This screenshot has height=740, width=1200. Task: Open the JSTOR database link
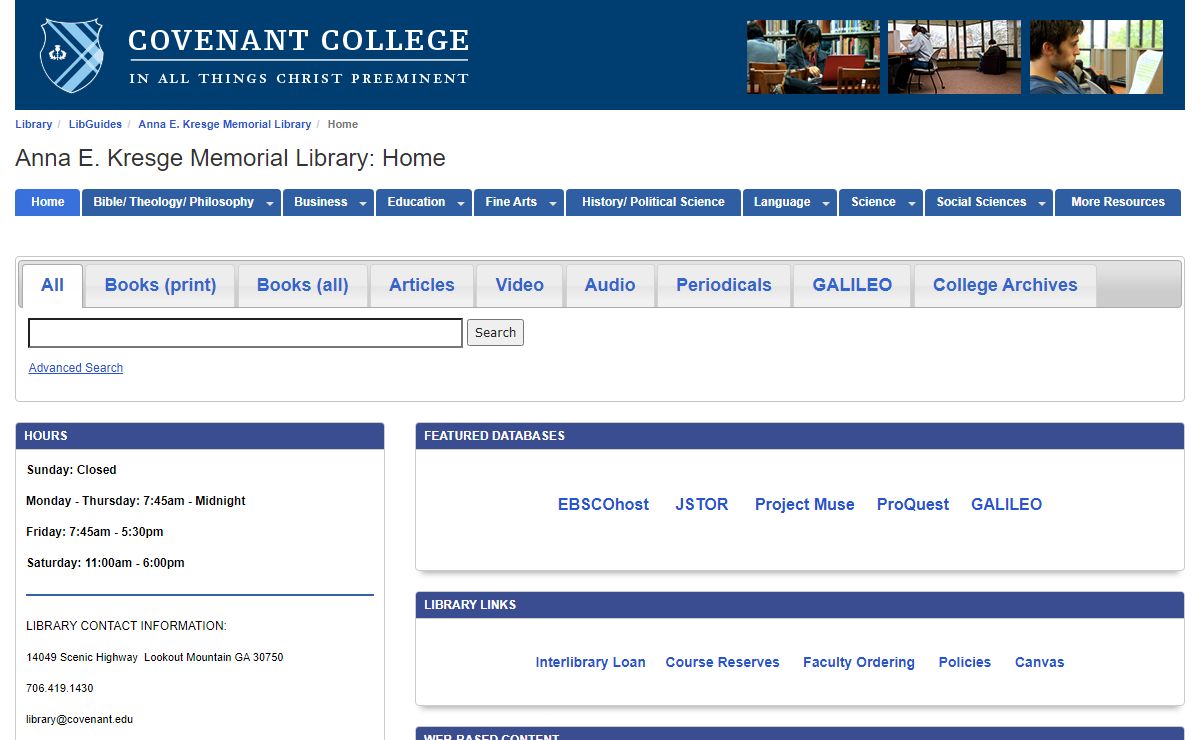pos(702,505)
